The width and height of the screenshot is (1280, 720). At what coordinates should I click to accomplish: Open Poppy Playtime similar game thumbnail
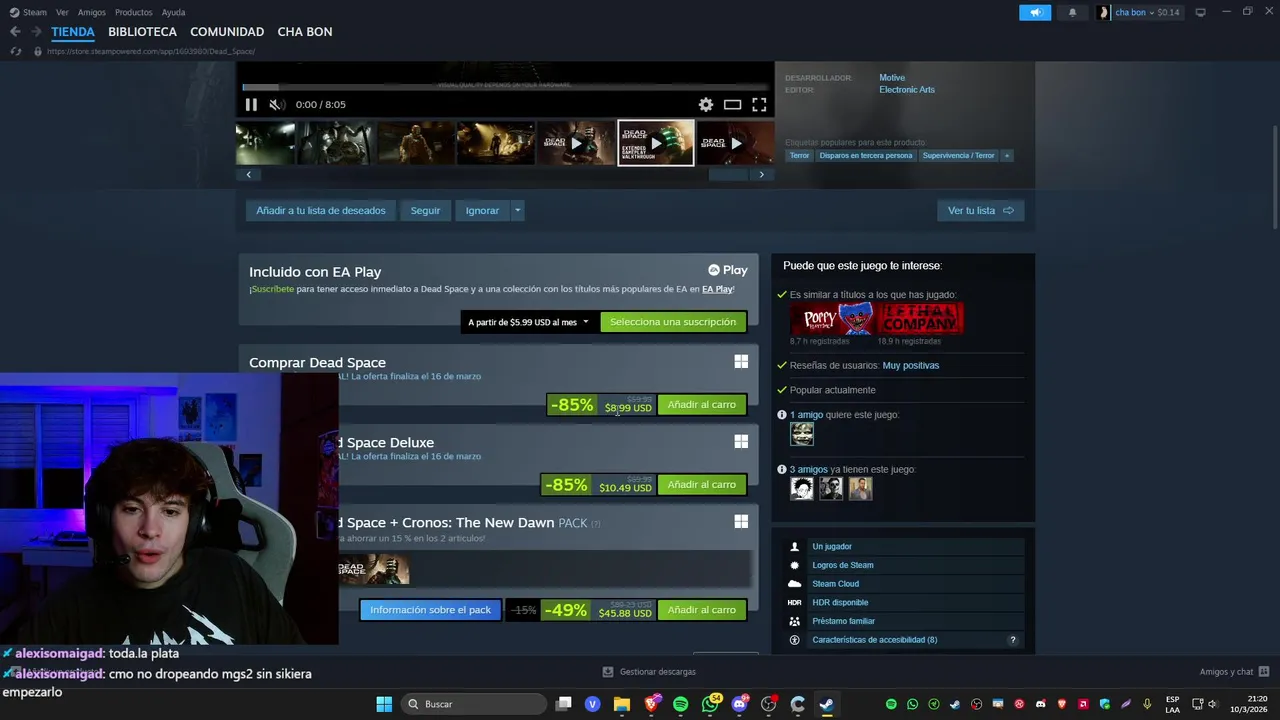(833, 319)
